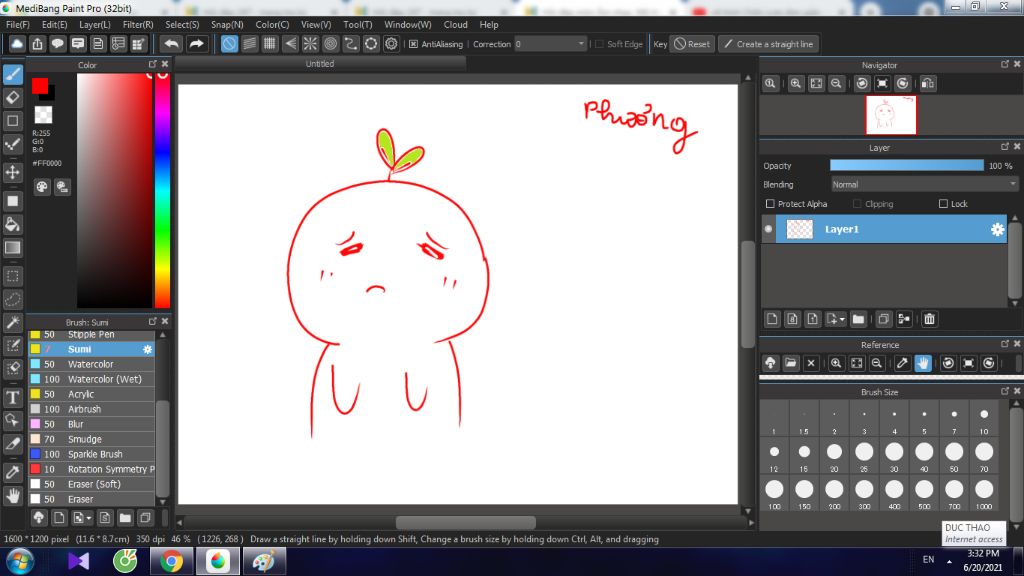
Task: Select the Eraser tool in left toolbar
Action: point(12,98)
